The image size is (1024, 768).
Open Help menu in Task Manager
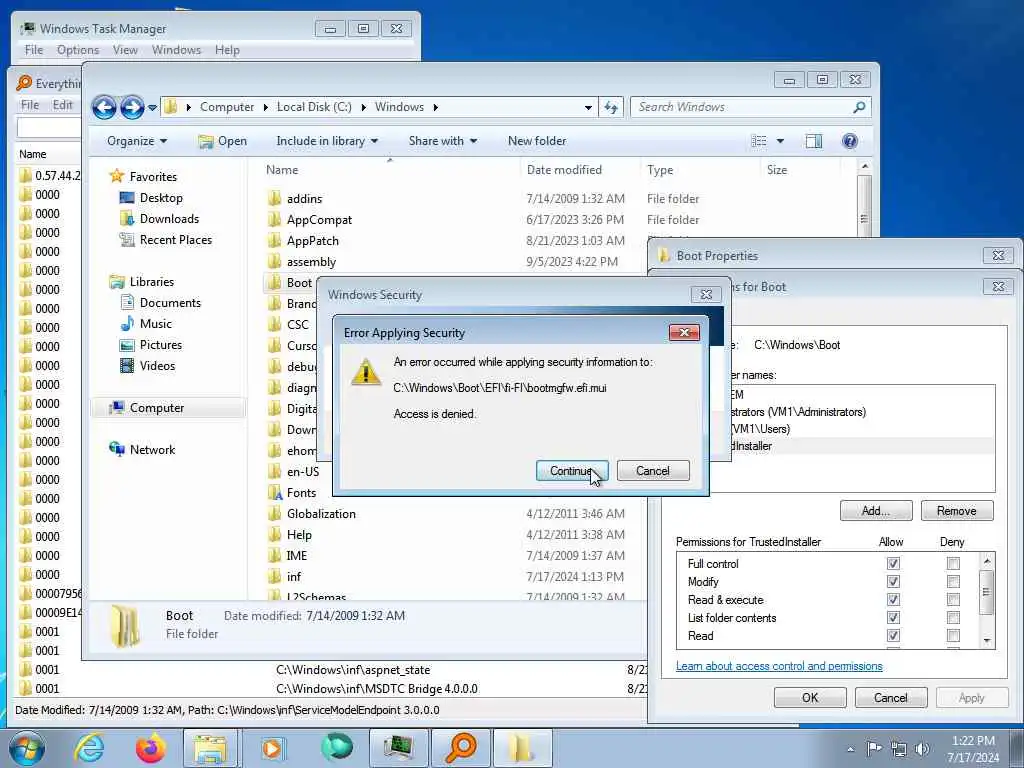[227, 50]
